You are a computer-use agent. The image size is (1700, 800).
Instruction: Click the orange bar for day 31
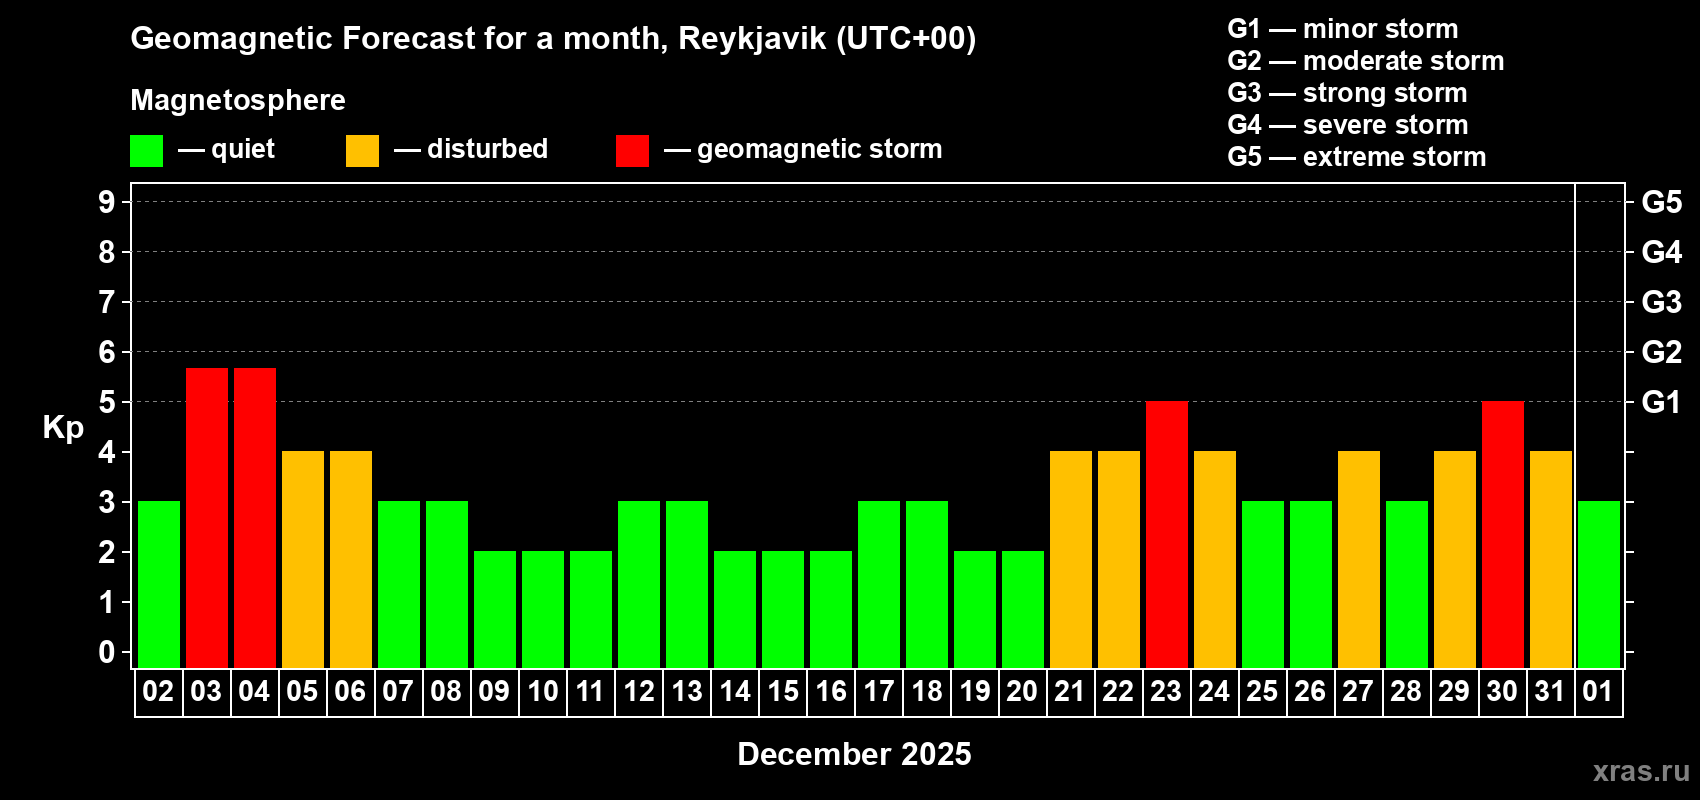tap(1551, 560)
